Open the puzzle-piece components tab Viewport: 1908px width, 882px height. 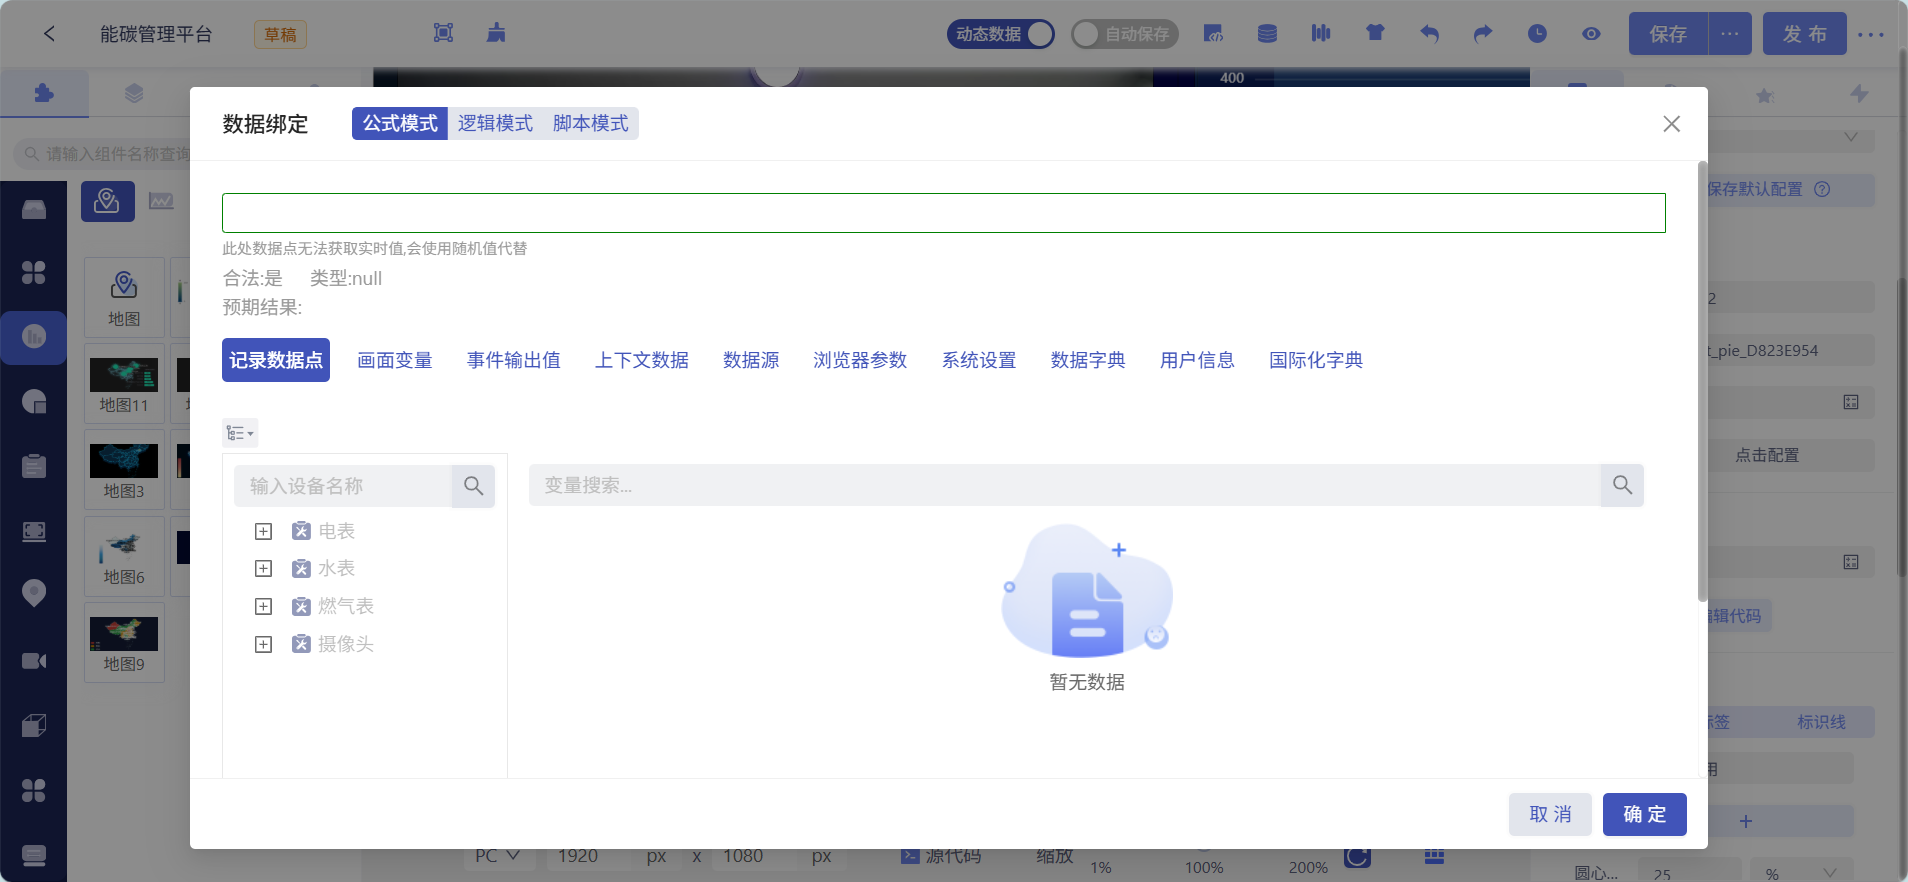44,93
